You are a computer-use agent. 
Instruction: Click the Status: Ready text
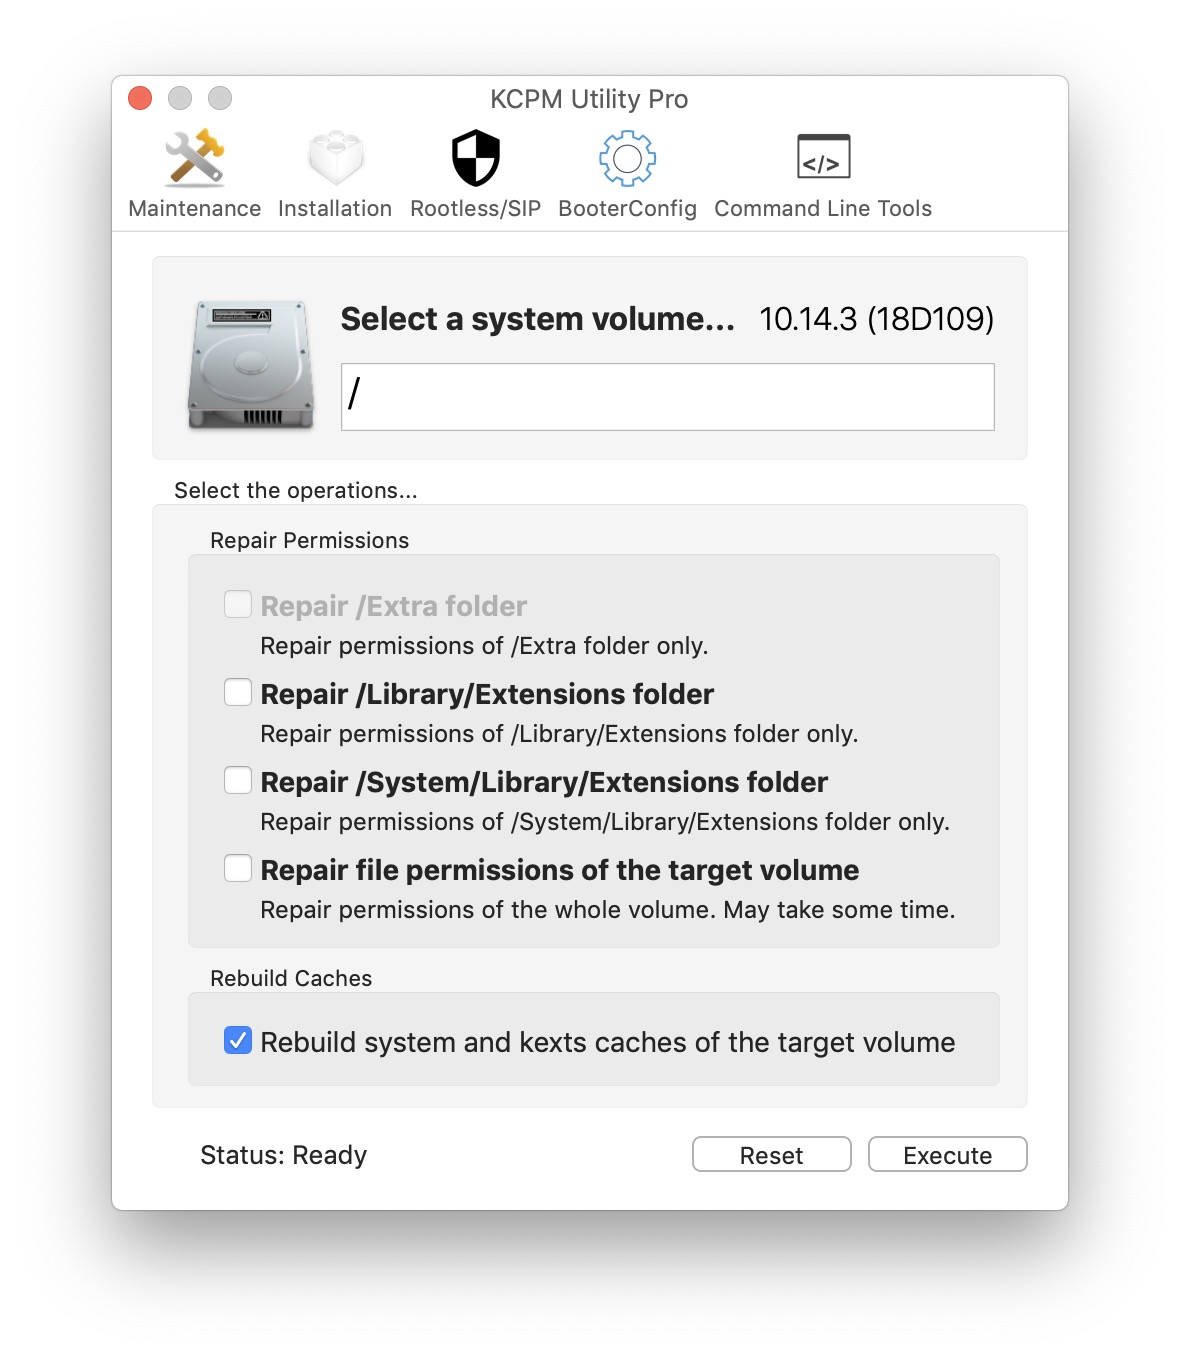tap(284, 1155)
